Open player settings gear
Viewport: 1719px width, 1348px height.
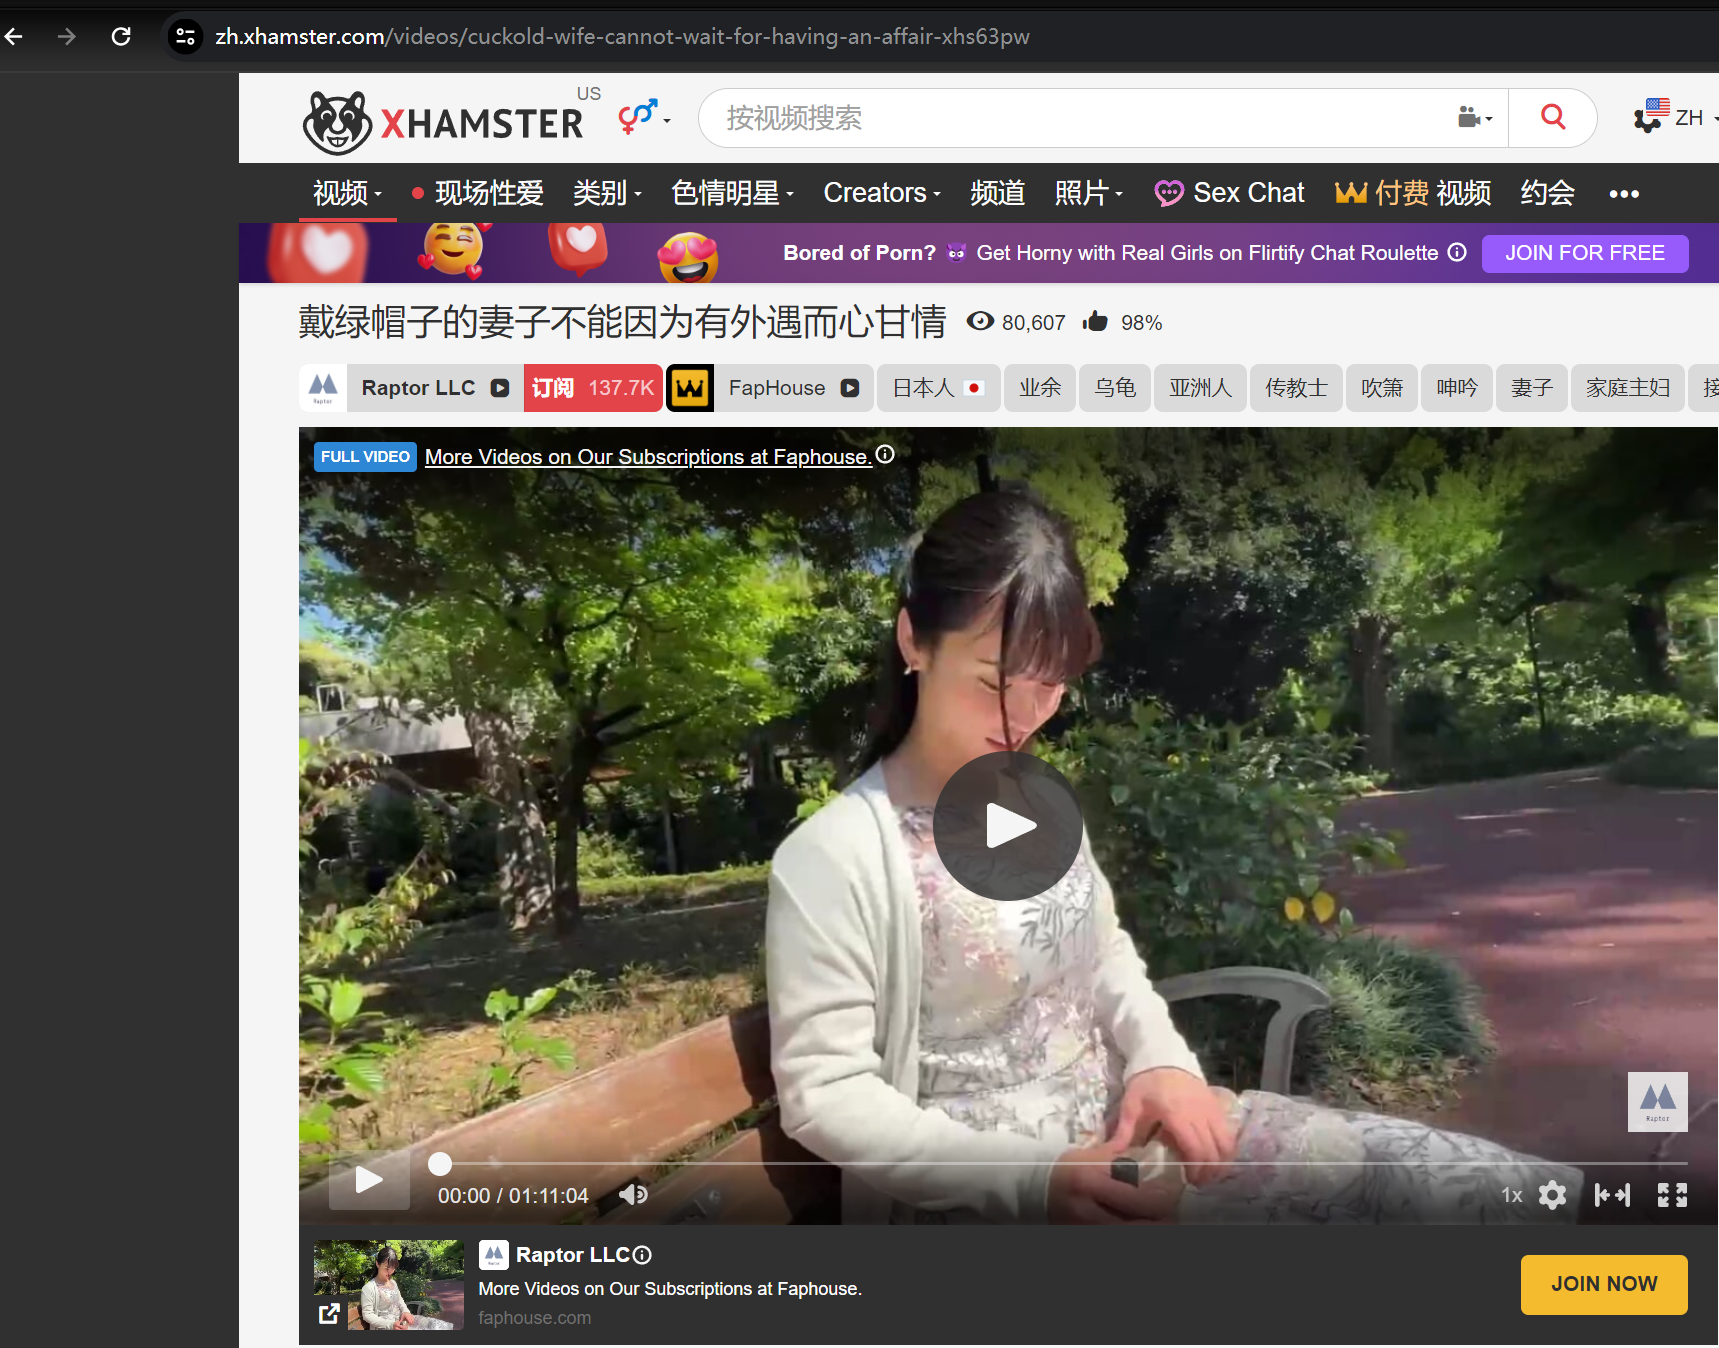[1552, 1194]
